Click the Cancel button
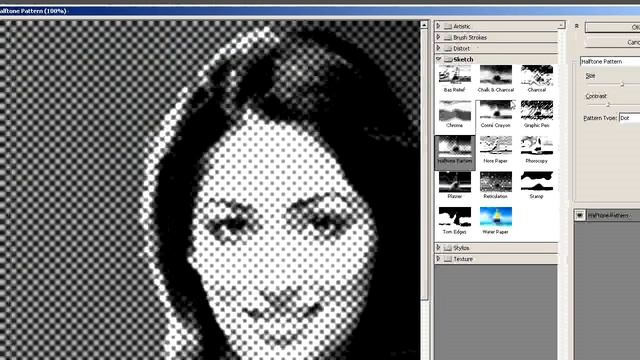 click(x=612, y=42)
